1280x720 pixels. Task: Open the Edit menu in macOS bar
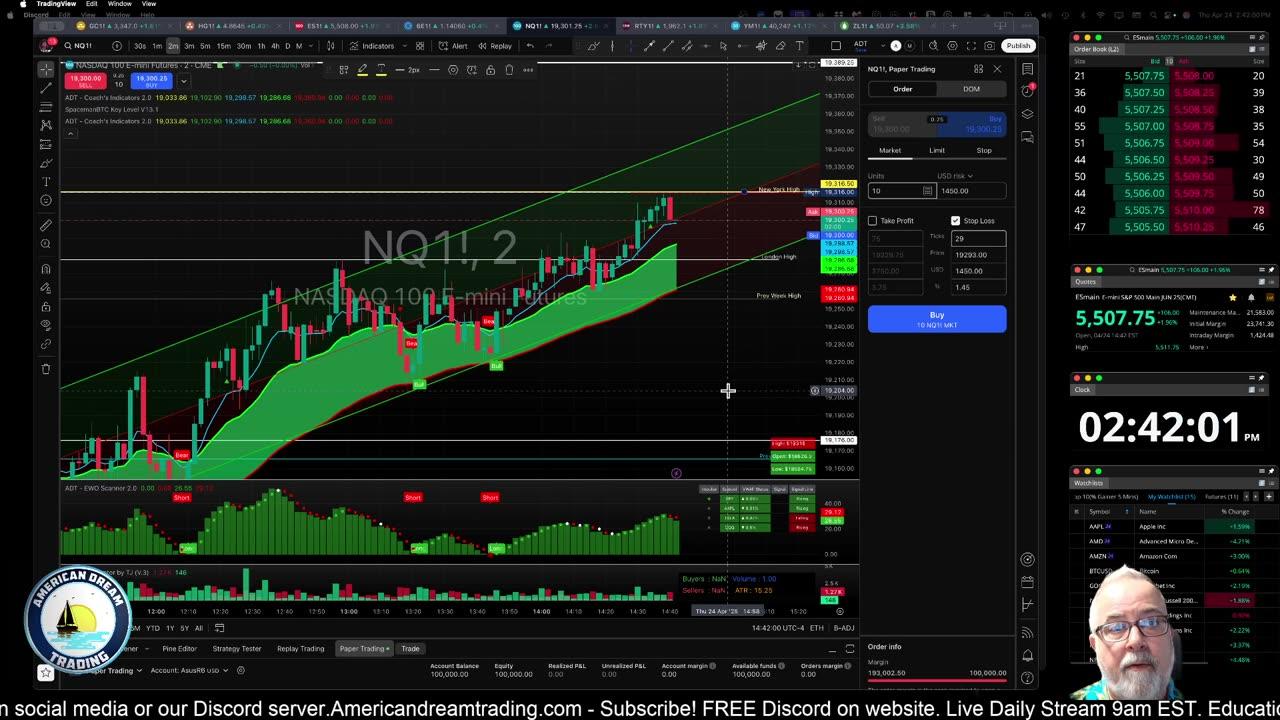coord(91,4)
